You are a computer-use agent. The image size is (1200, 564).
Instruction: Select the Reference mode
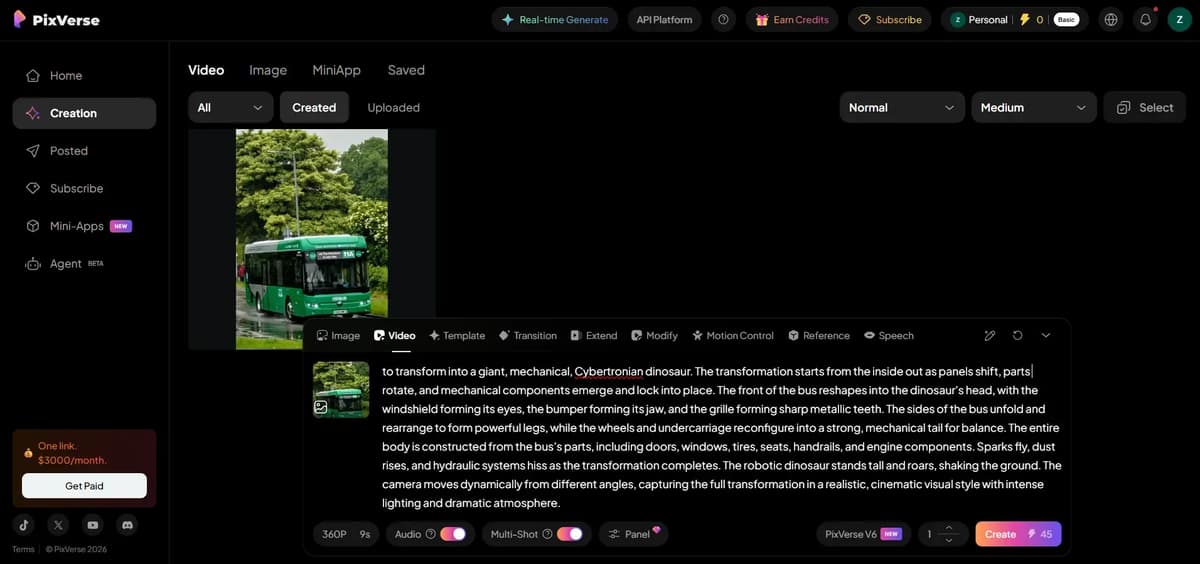coord(819,335)
